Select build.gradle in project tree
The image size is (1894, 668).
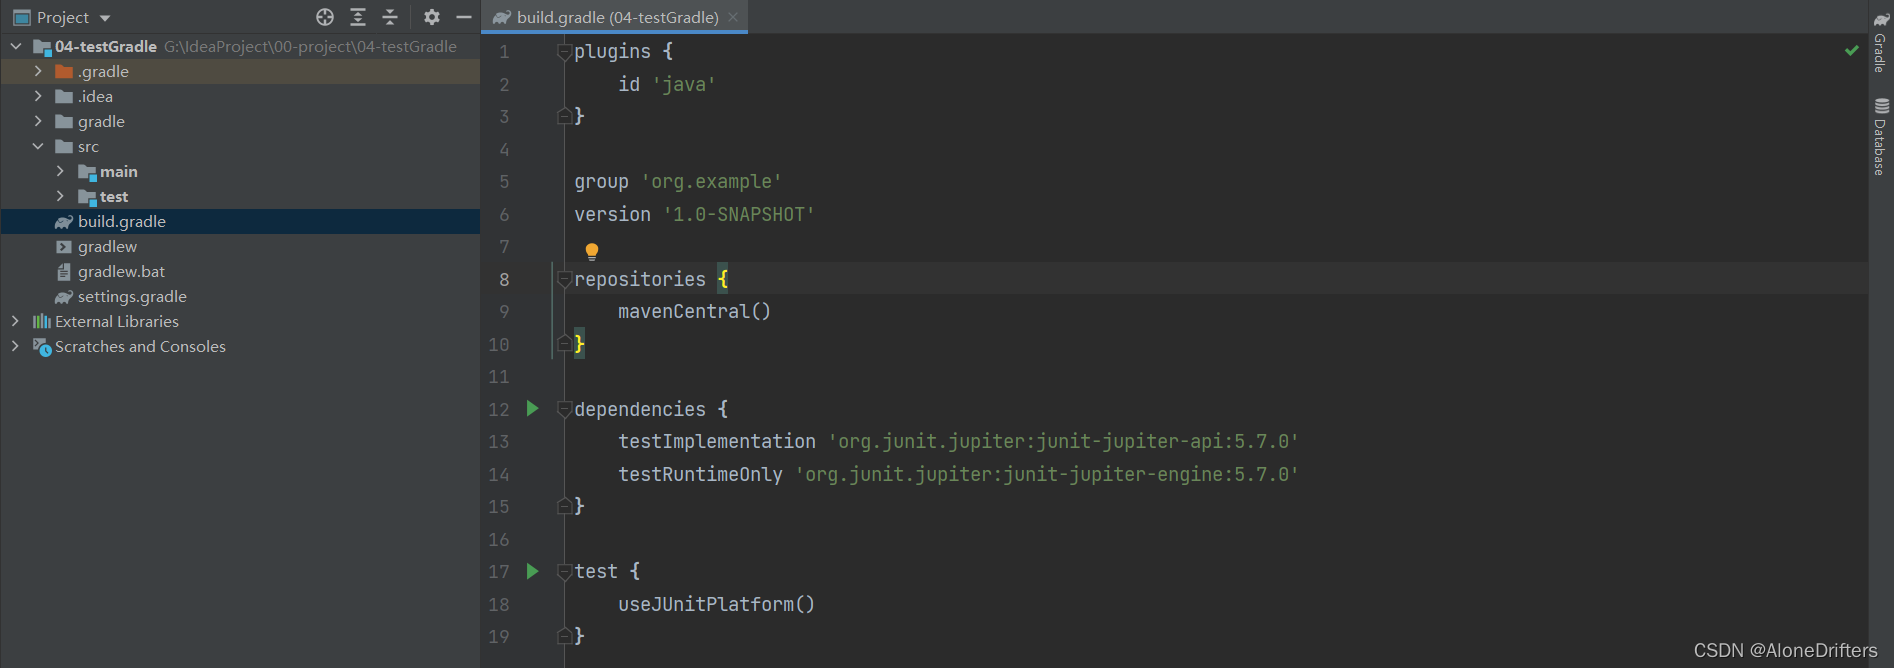pyautogui.click(x=240, y=221)
